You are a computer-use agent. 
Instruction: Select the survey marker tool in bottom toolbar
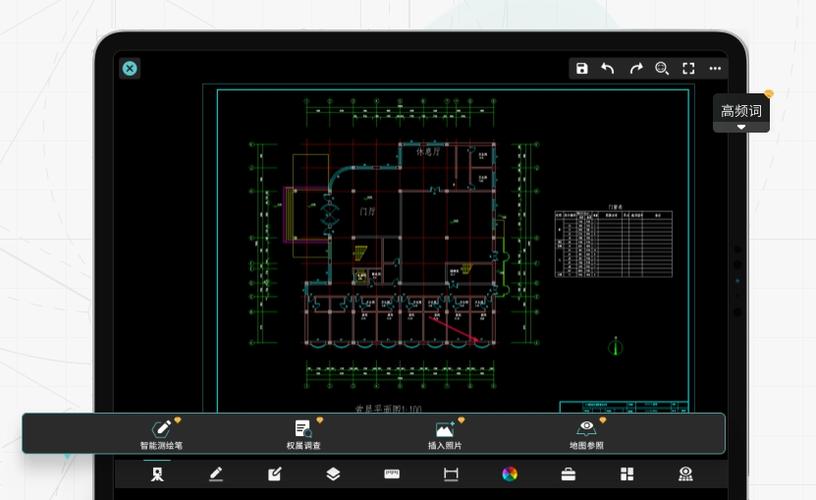tap(157, 474)
